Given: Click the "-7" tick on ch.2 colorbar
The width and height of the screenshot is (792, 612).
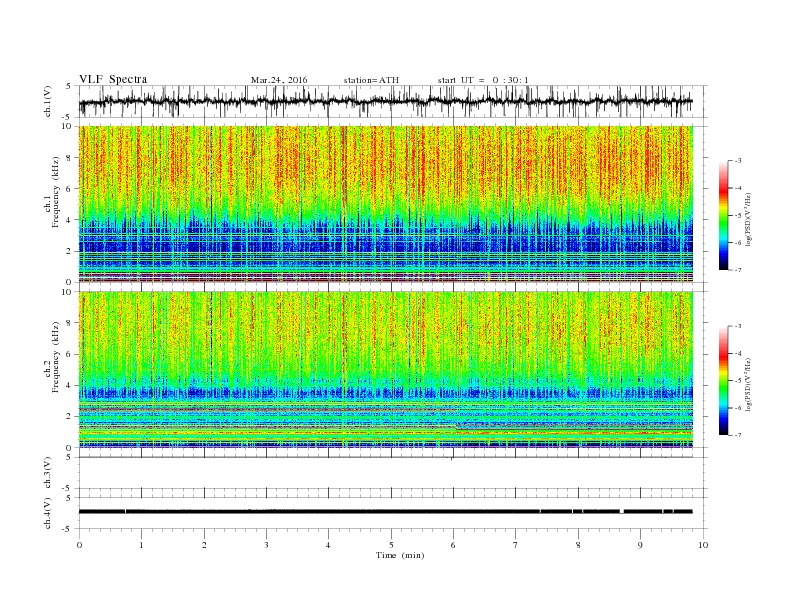Looking at the screenshot, I should coord(738,435).
